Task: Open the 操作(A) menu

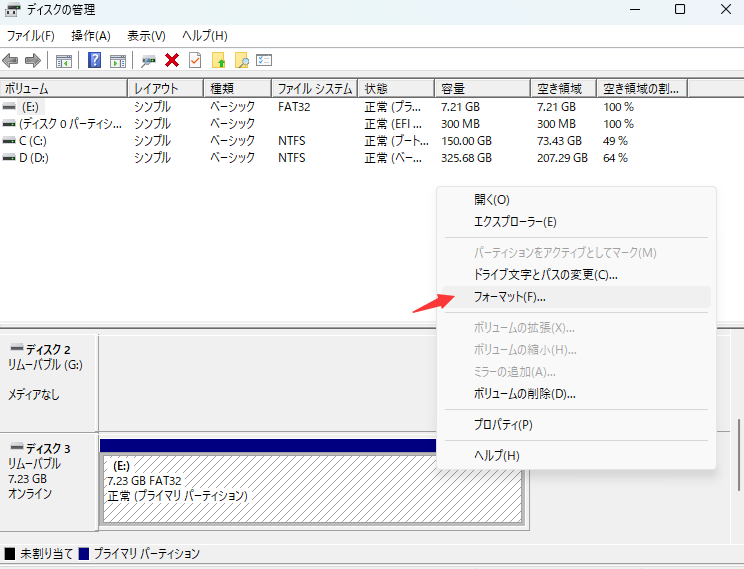Action: point(91,36)
